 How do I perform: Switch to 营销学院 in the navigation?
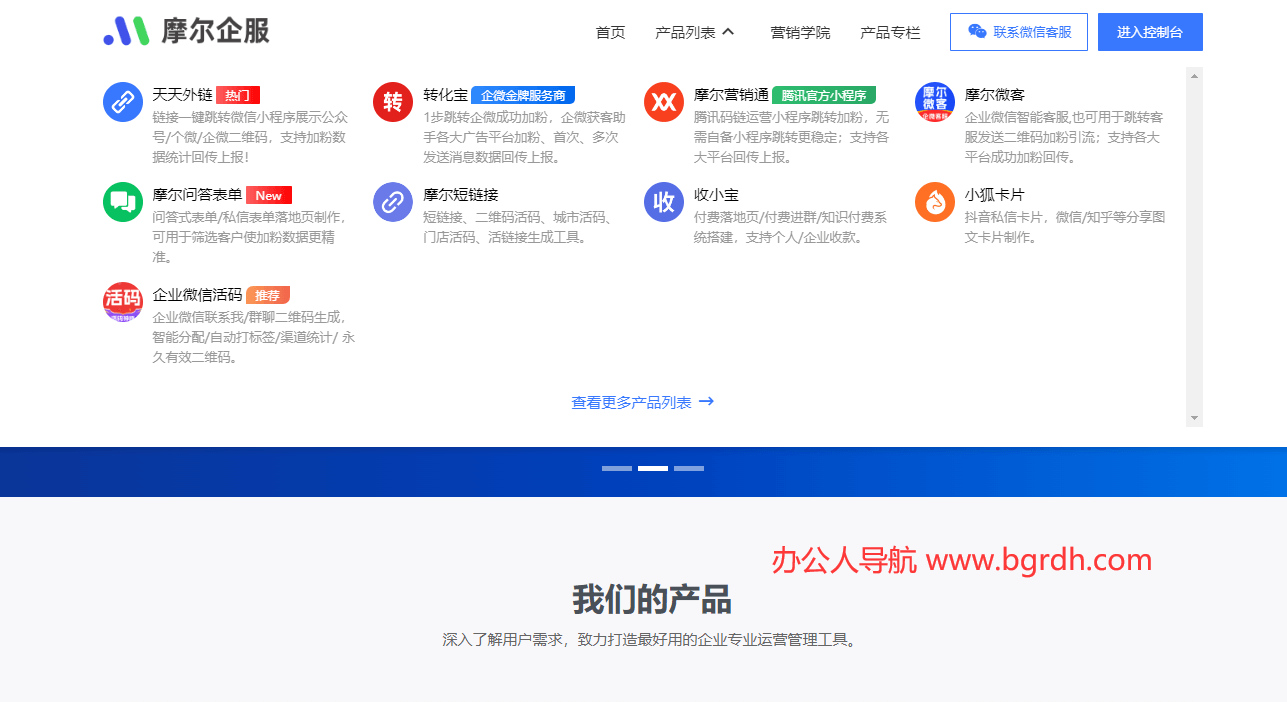[x=800, y=32]
